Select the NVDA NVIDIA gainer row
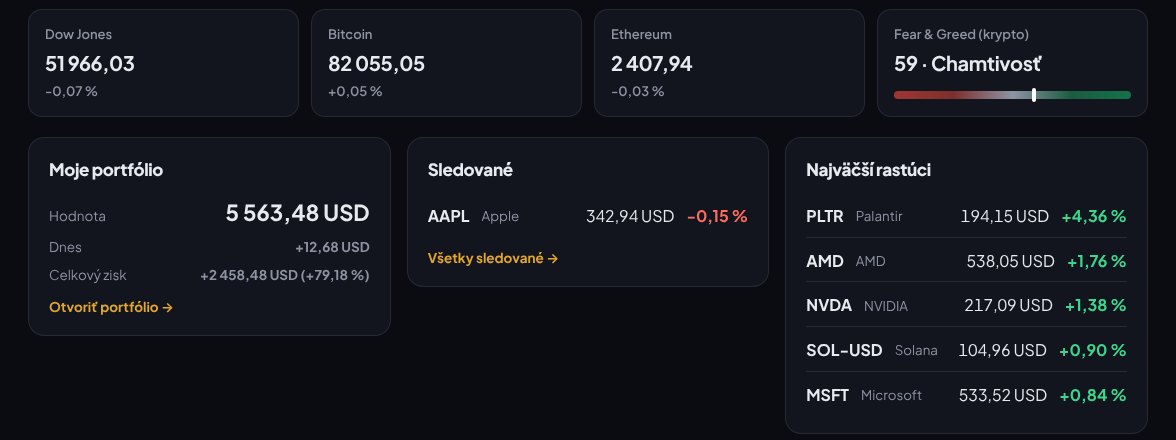The height and width of the screenshot is (440, 1176). click(966, 305)
